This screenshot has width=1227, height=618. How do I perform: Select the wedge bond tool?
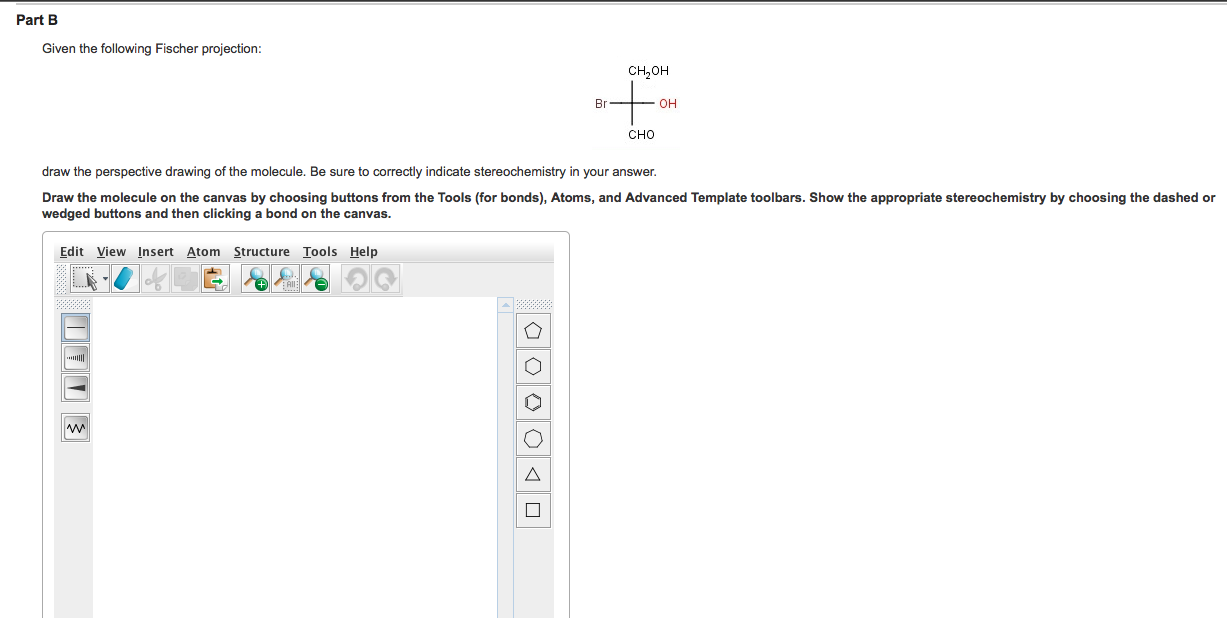(x=75, y=387)
